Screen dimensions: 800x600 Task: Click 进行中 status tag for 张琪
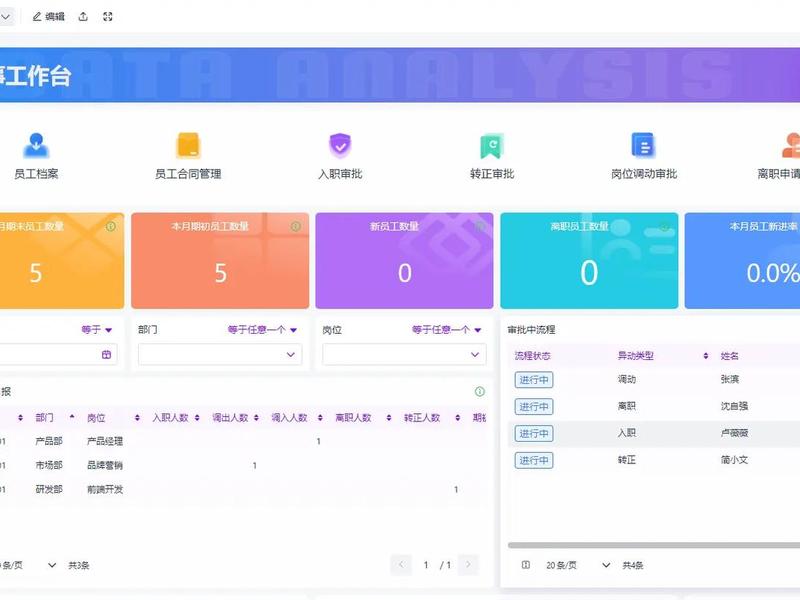pos(534,380)
